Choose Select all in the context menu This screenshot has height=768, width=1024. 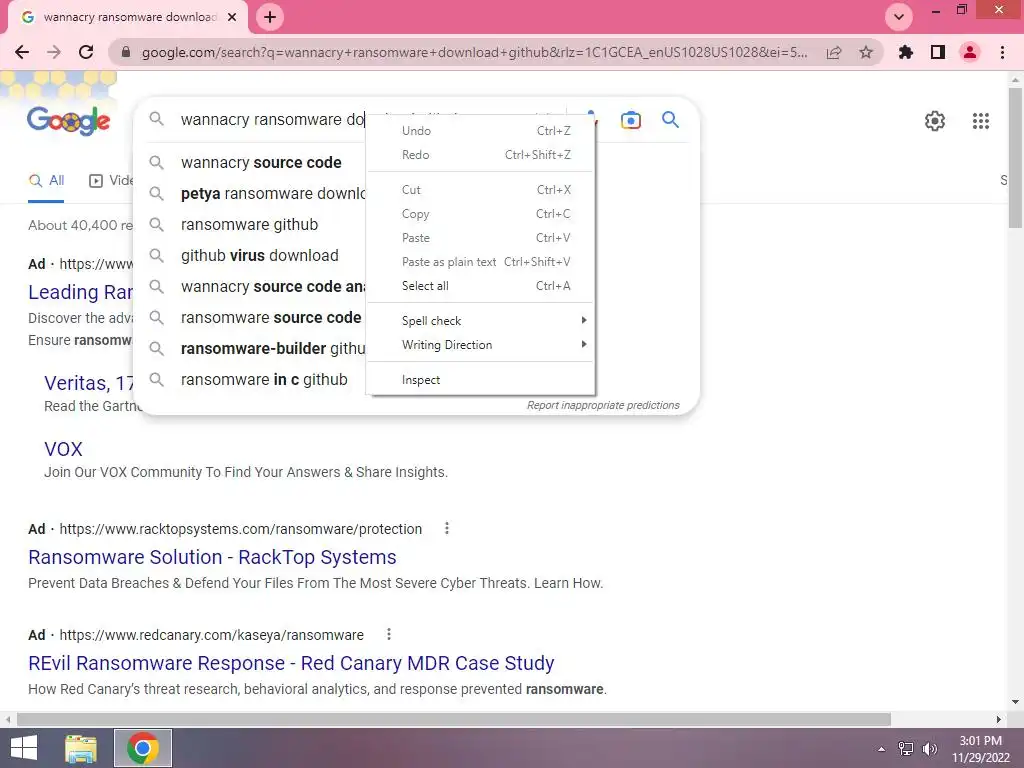481,285
